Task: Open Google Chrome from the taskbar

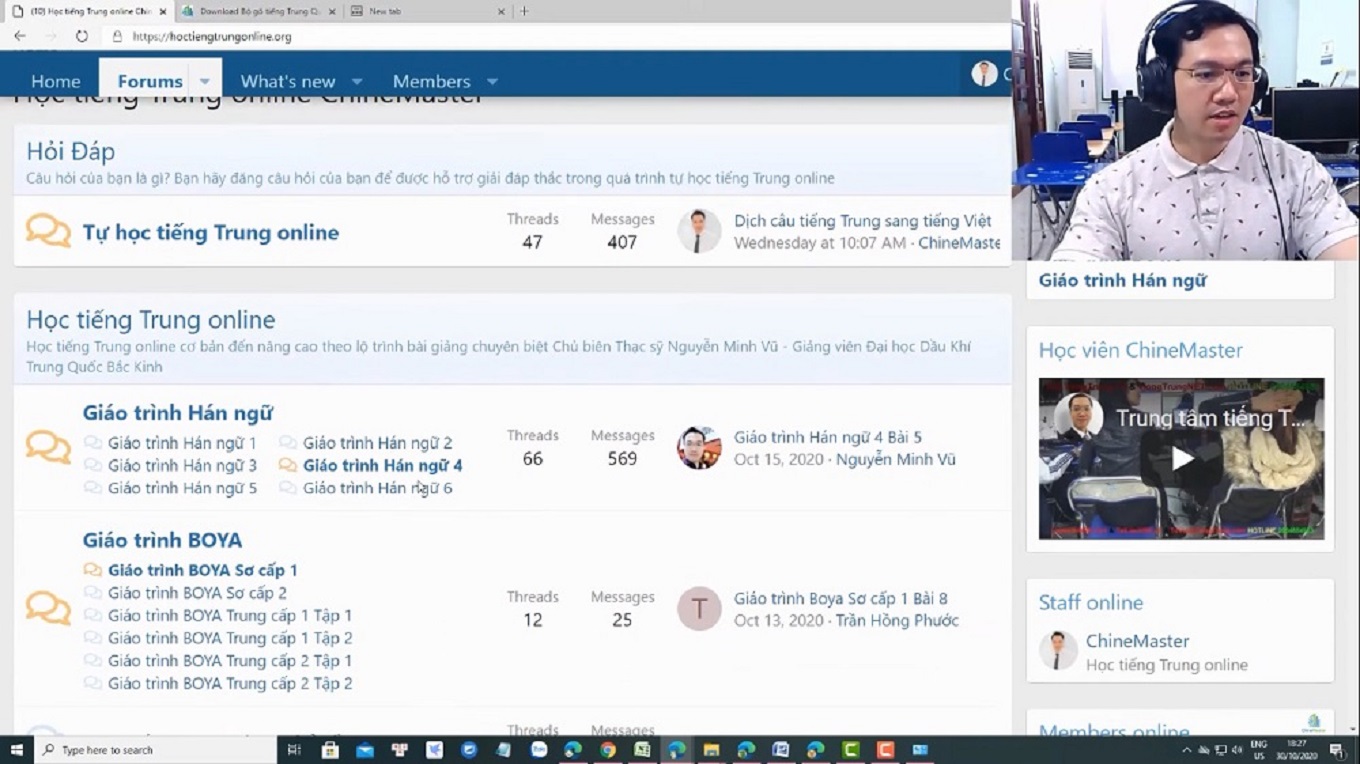Action: [x=608, y=749]
